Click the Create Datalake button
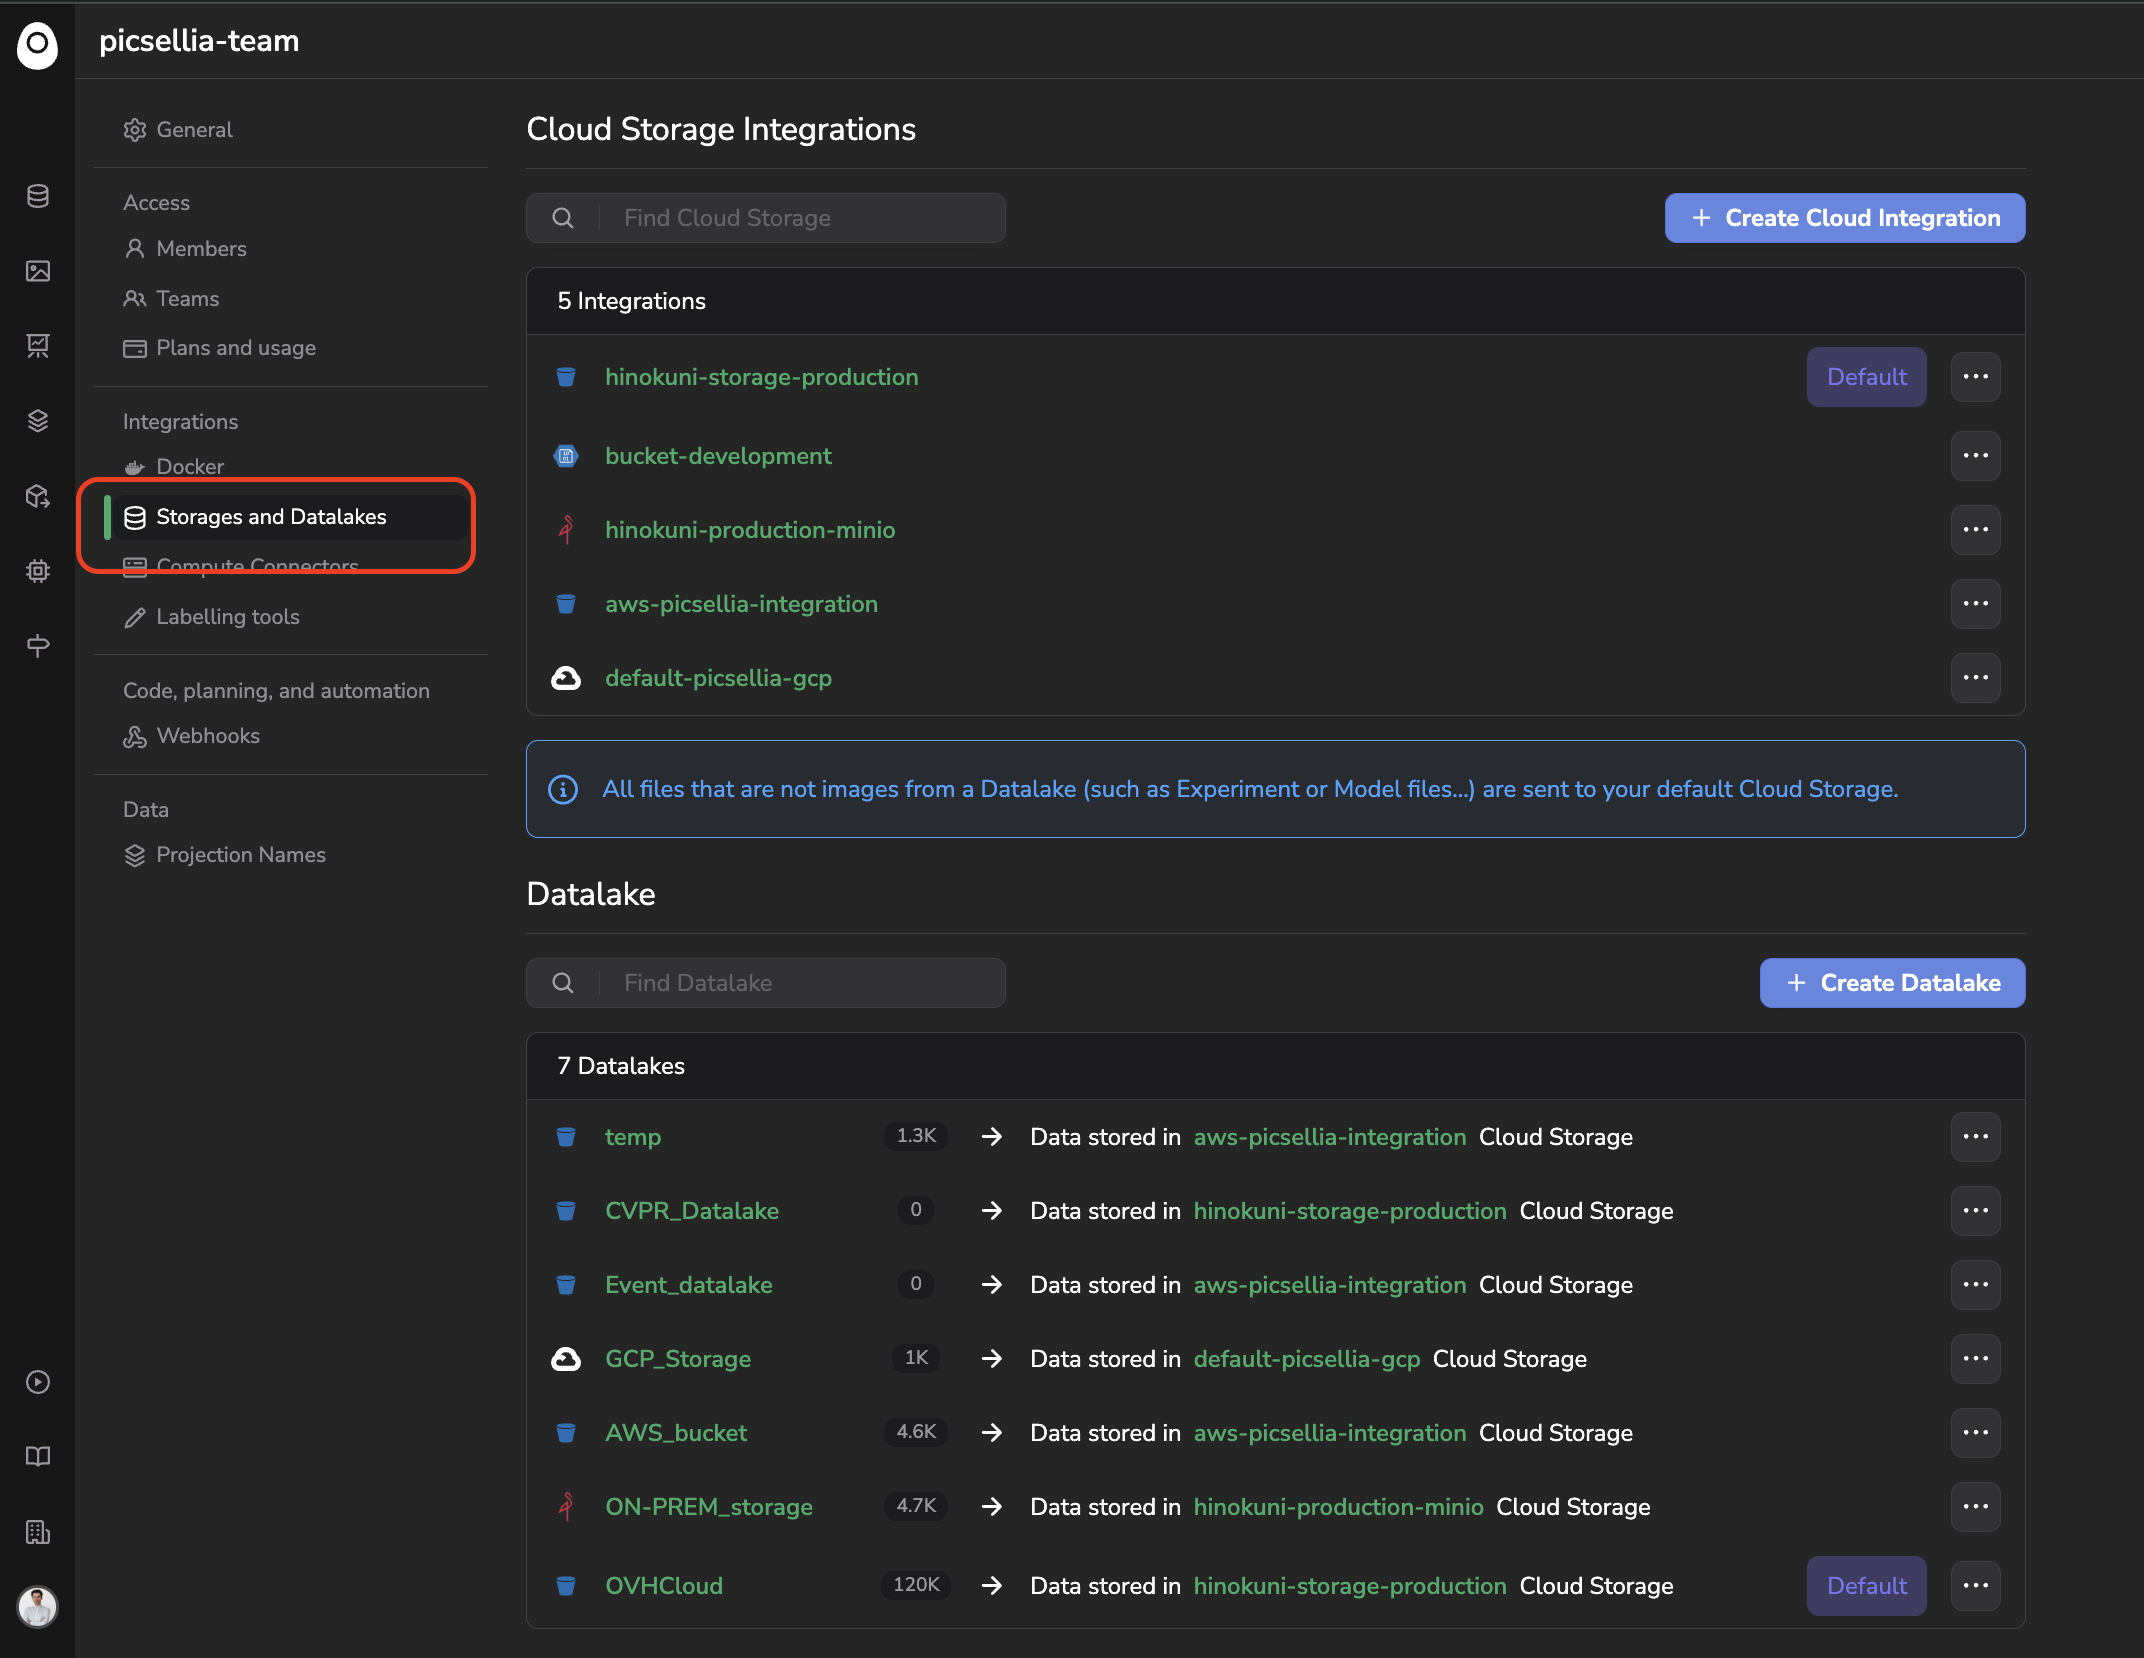Screen dimensions: 2144x1658 [1893, 983]
